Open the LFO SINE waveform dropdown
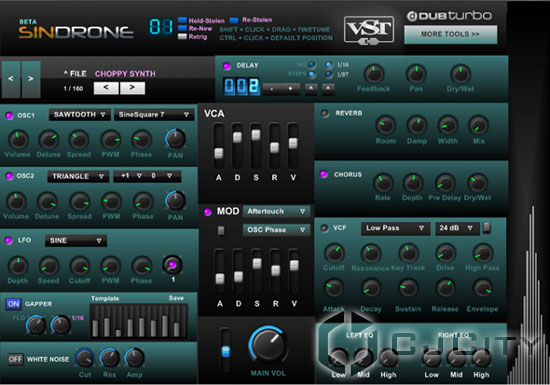 click(76, 241)
